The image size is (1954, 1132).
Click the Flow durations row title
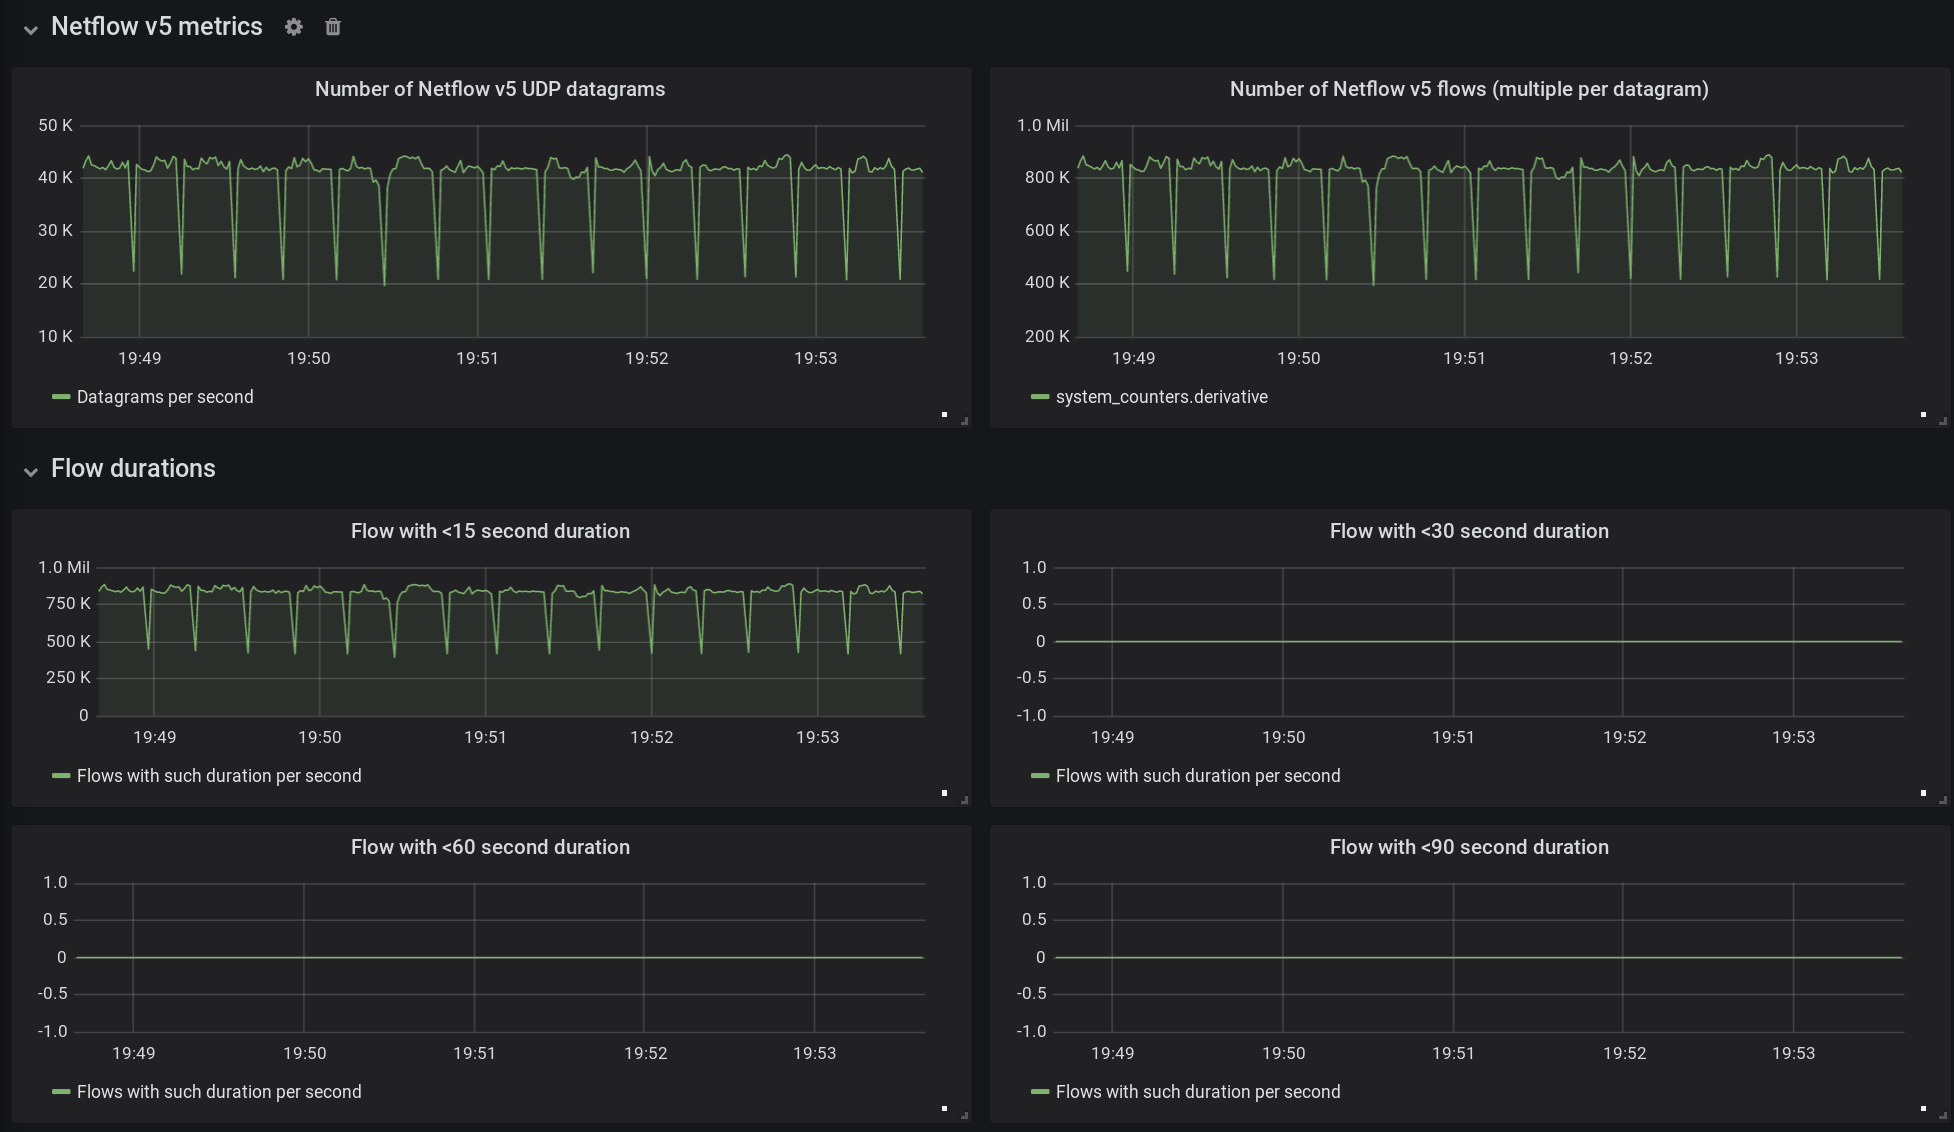pyautogui.click(x=133, y=468)
